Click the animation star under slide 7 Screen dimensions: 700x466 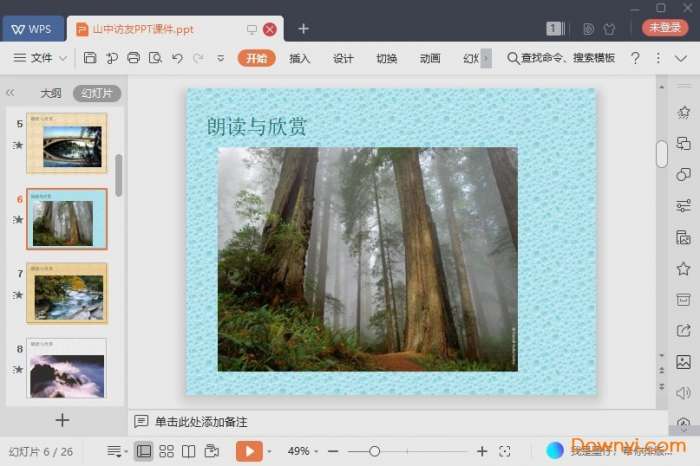click(18, 295)
